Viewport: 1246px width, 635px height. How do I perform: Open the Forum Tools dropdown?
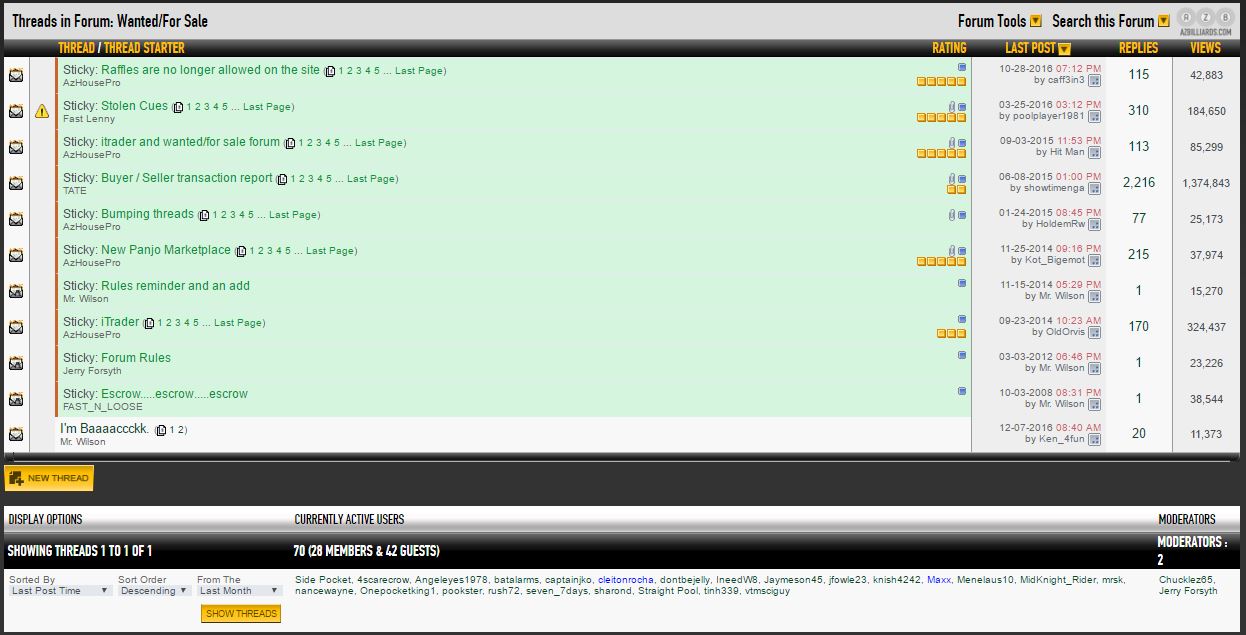(999, 21)
